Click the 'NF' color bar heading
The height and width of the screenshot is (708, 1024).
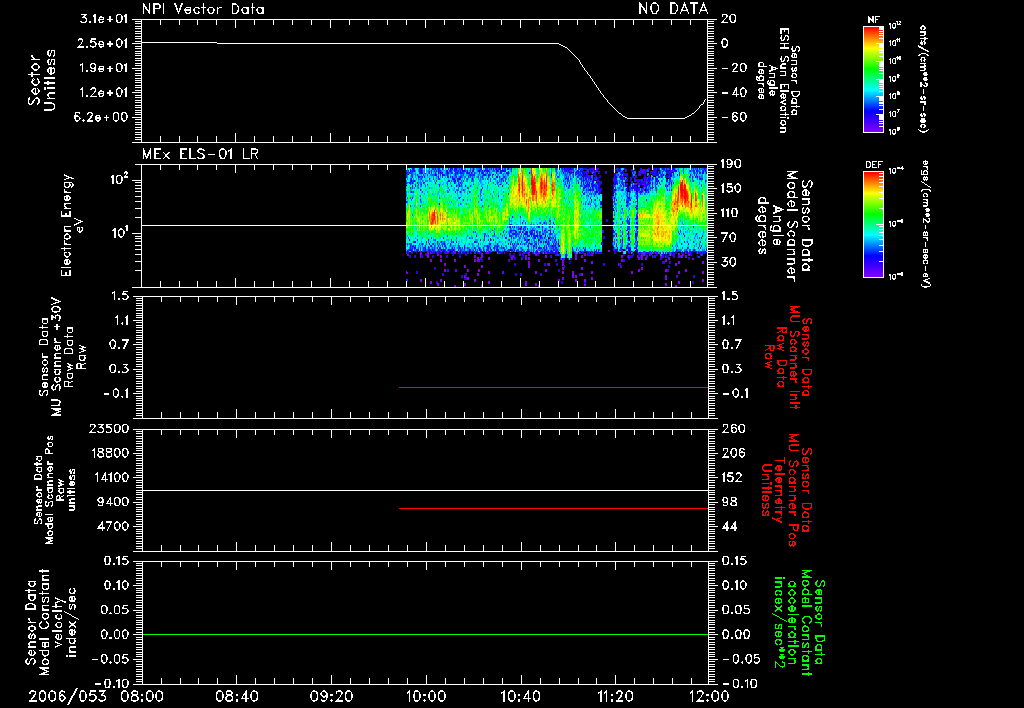click(873, 20)
